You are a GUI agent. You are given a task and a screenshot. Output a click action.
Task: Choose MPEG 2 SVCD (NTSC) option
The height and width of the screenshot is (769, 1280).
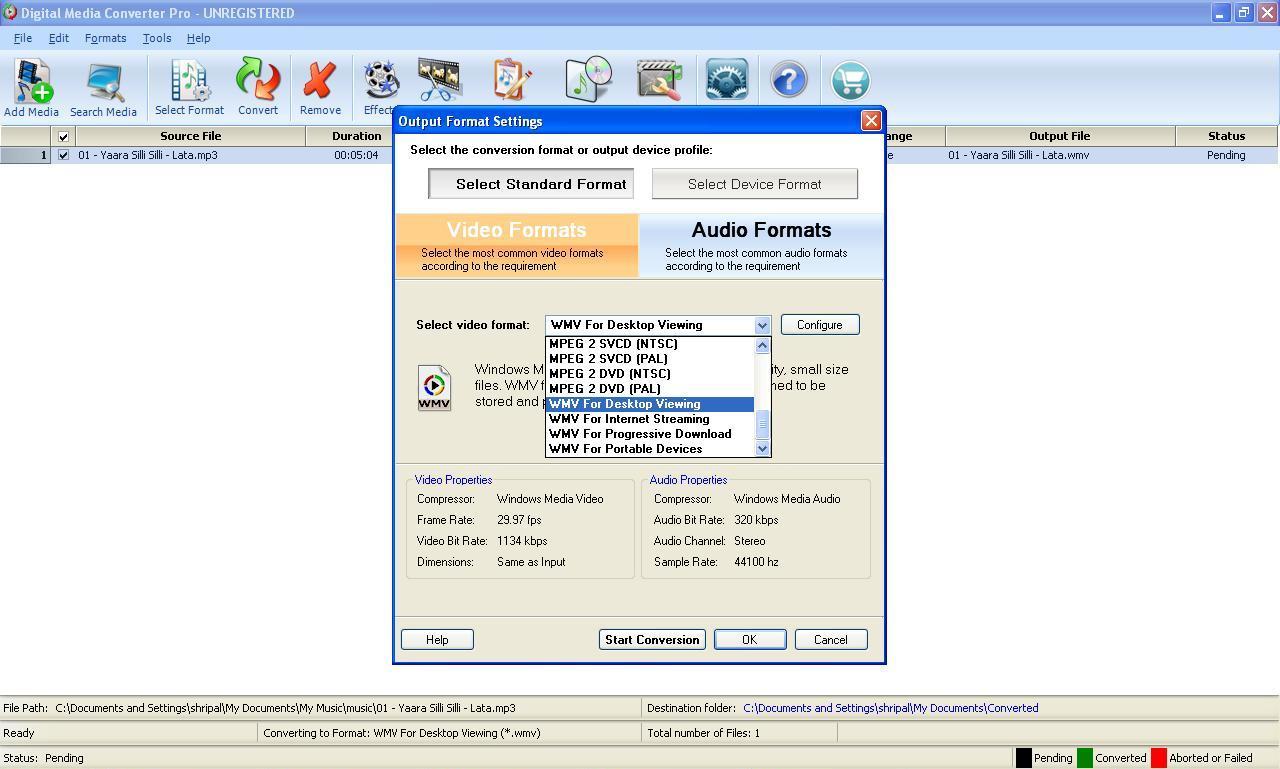pos(650,344)
